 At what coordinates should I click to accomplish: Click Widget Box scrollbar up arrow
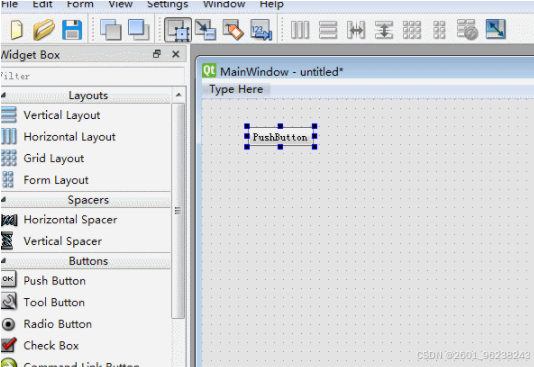(178, 95)
